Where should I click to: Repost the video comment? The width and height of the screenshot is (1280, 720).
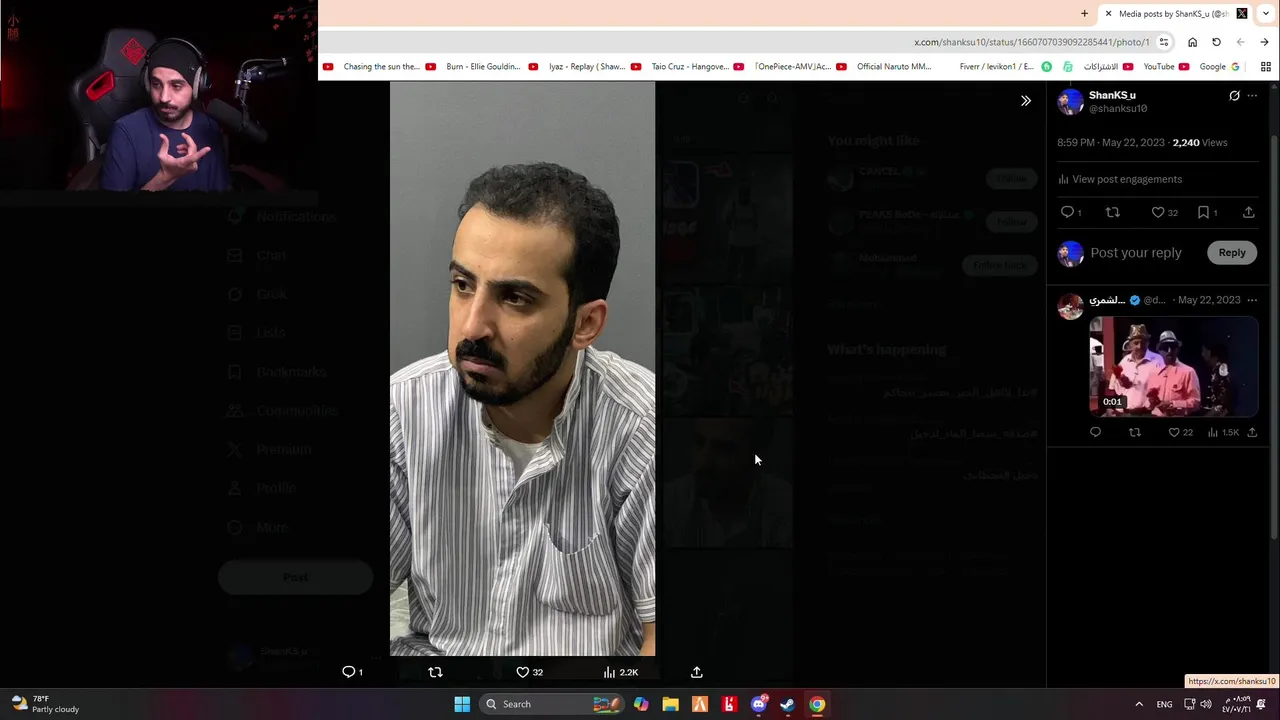click(1134, 432)
